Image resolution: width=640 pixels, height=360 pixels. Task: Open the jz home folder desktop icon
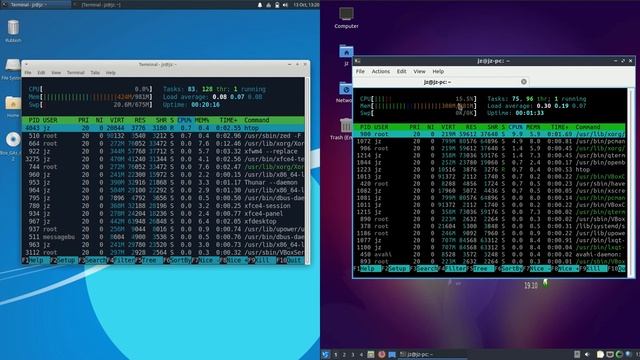tap(346, 52)
